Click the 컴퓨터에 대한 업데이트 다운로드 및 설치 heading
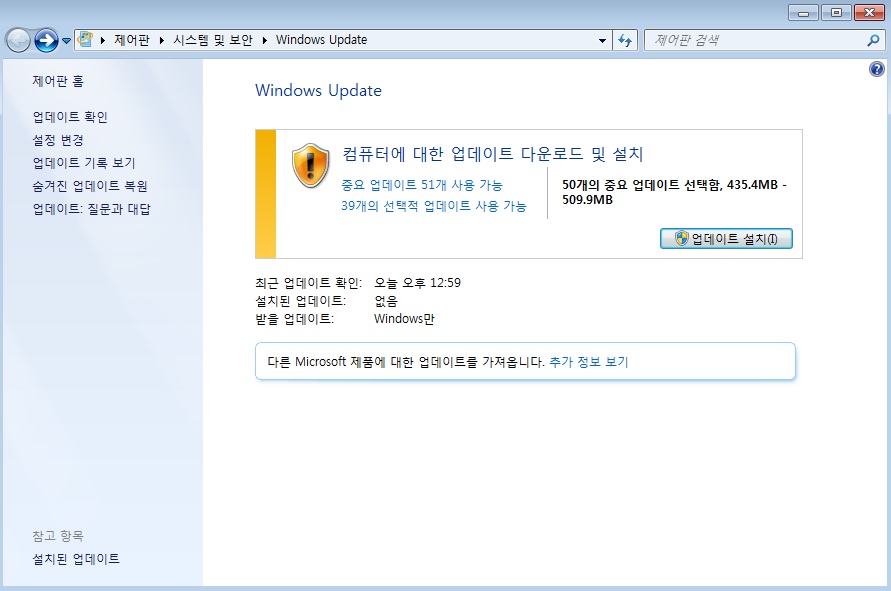The height and width of the screenshot is (591, 891). tap(492, 154)
